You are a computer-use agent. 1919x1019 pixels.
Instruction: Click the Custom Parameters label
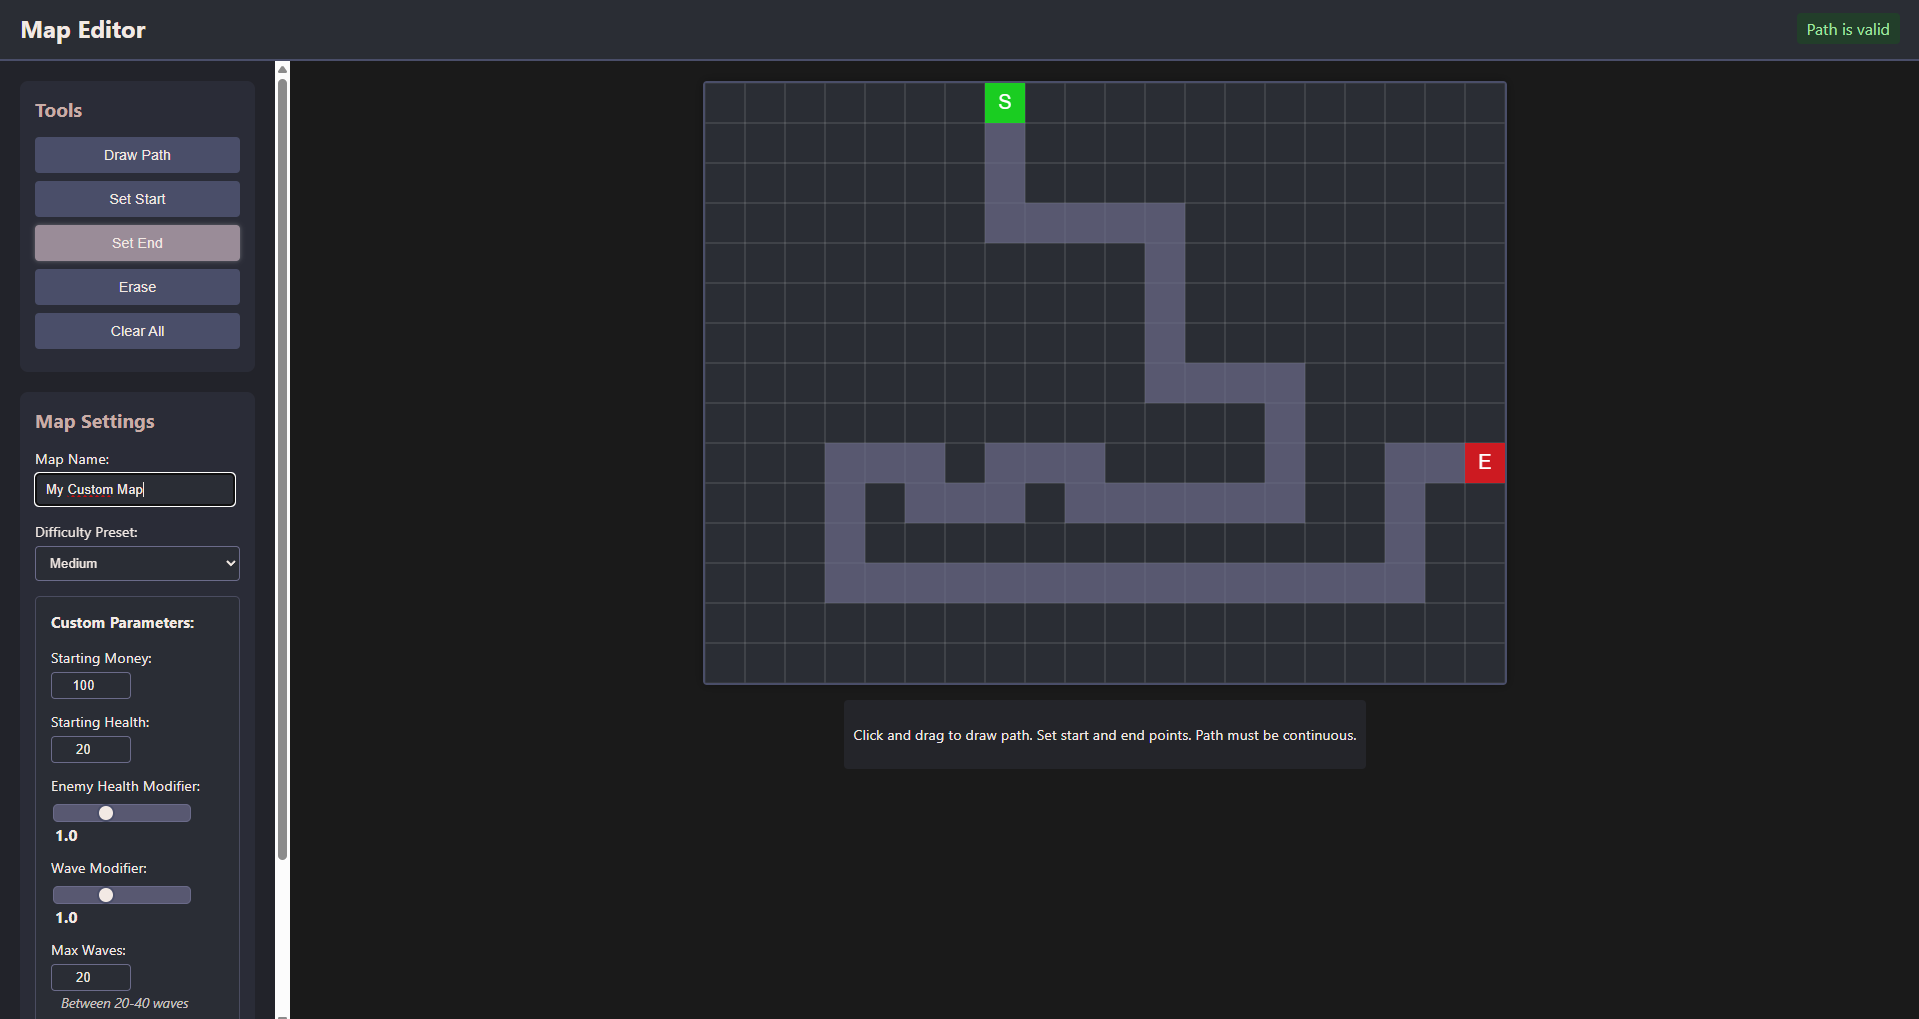click(x=122, y=622)
